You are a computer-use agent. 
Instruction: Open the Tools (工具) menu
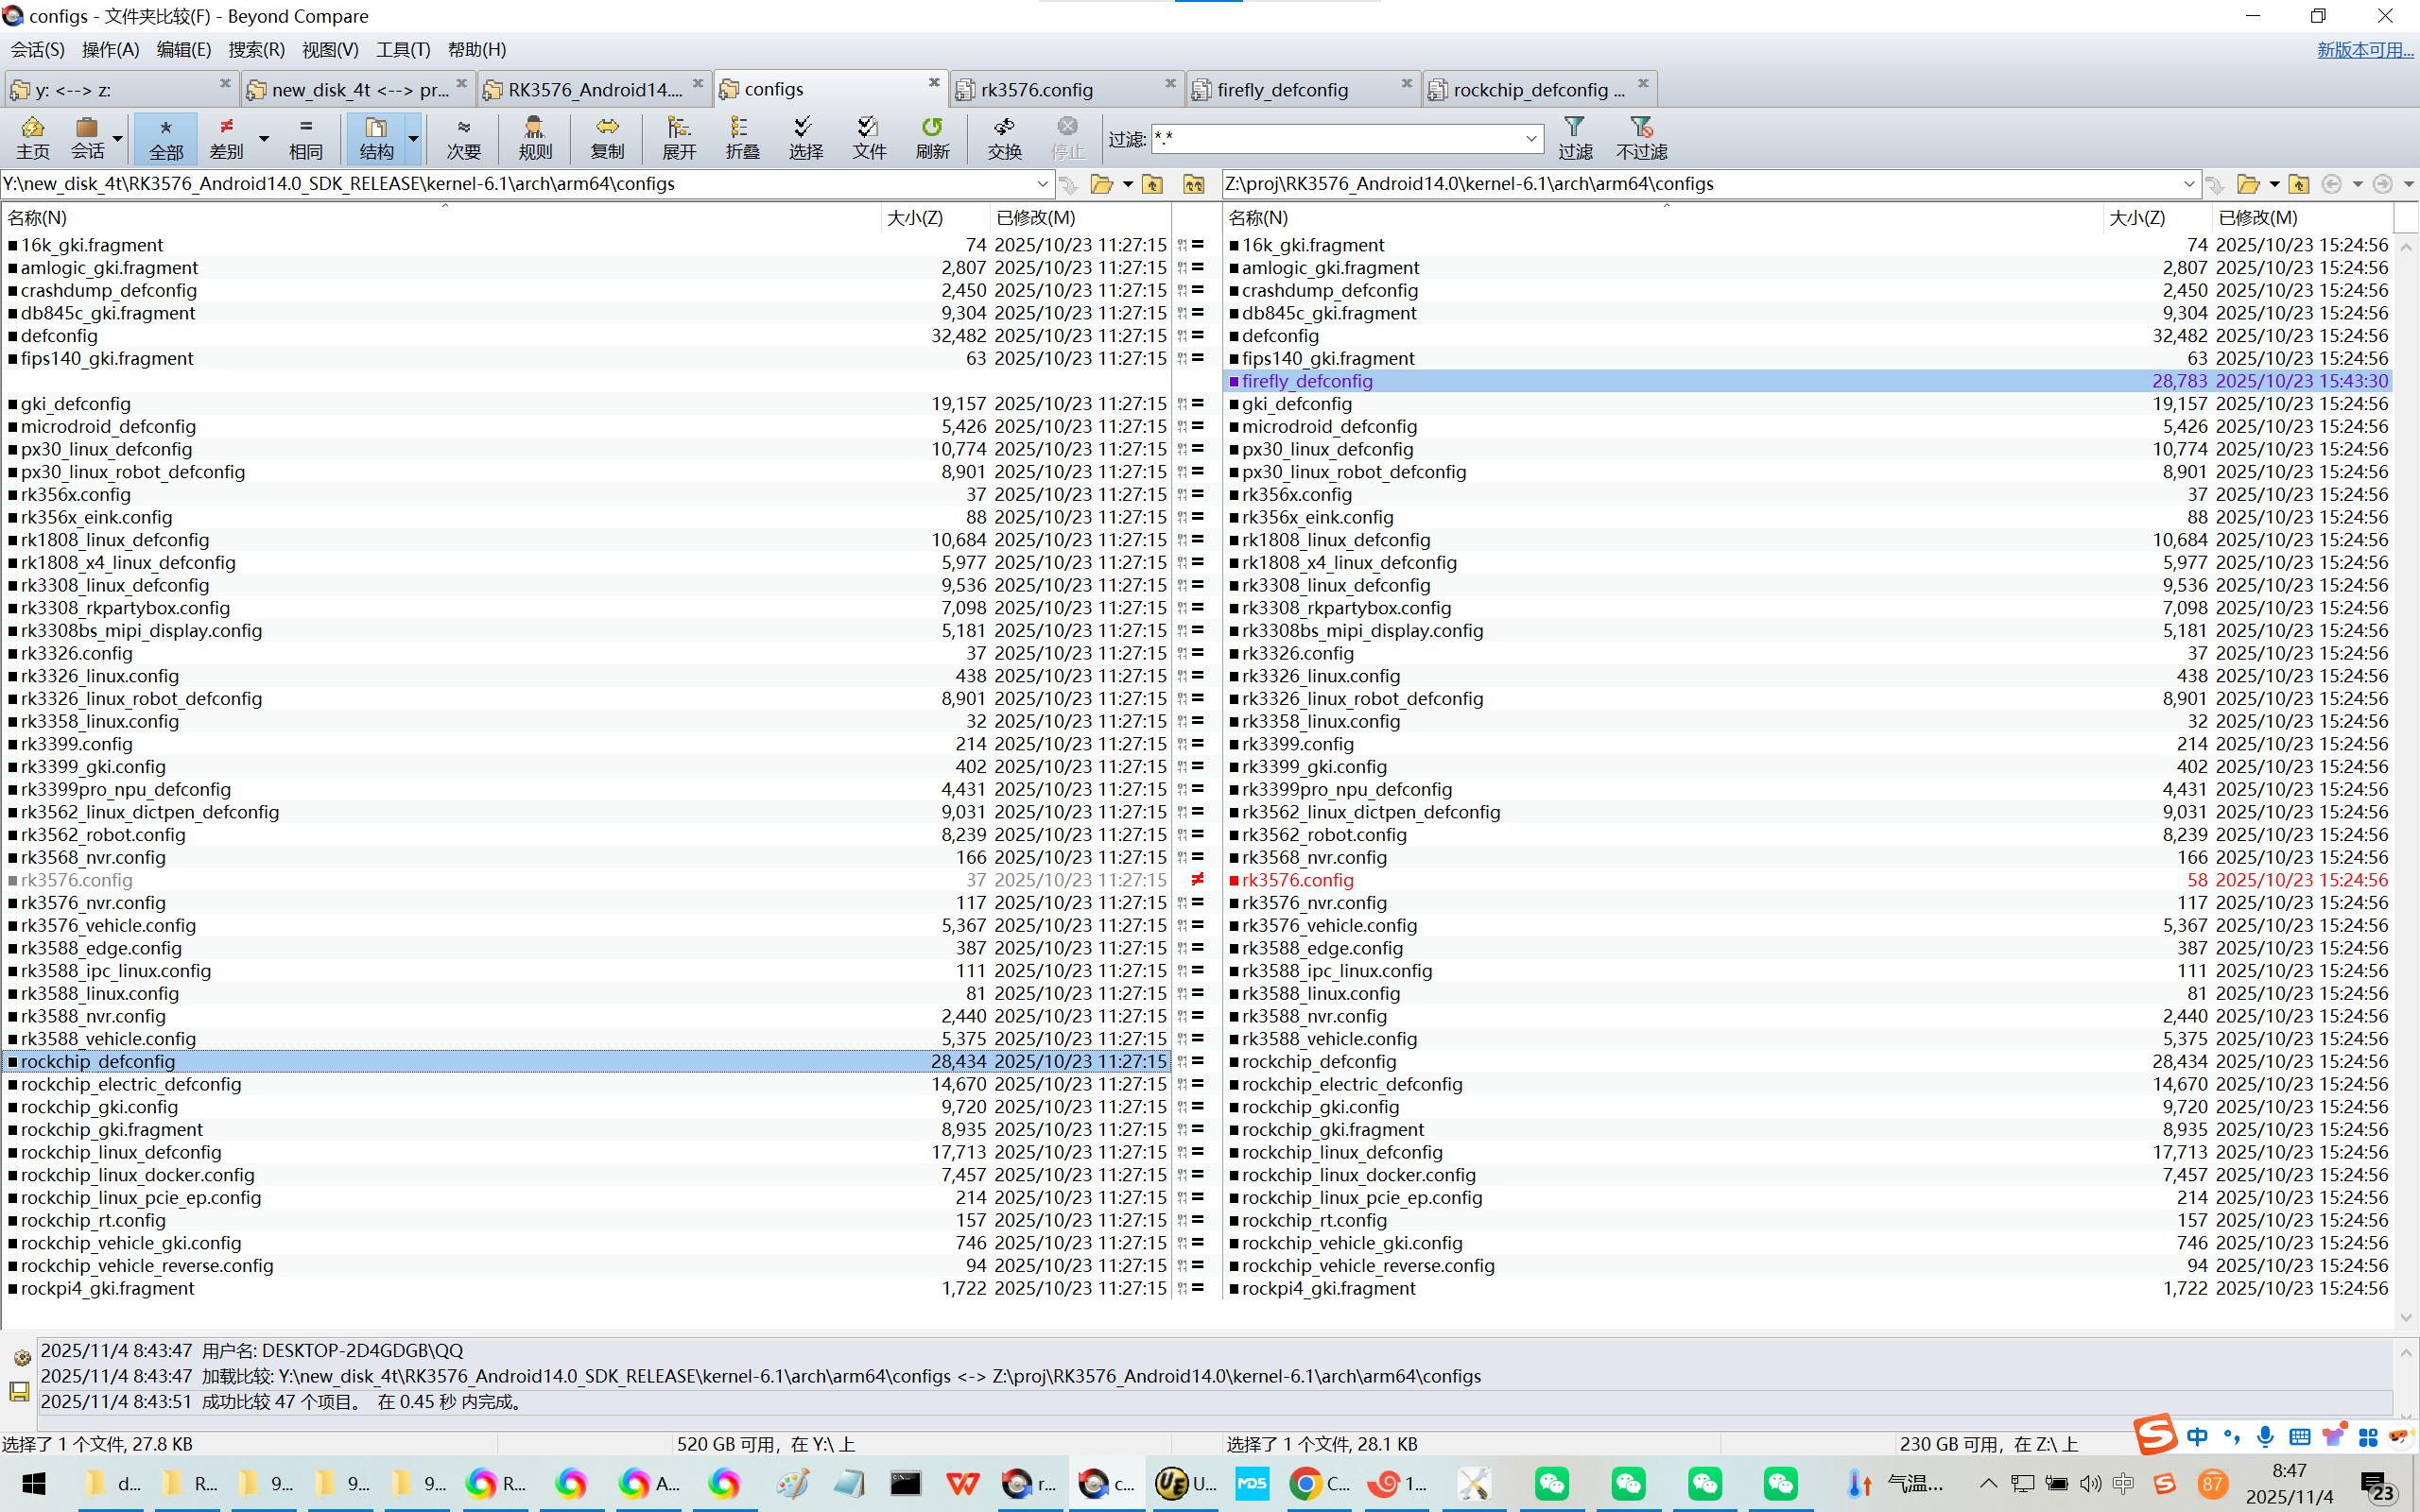coord(402,50)
